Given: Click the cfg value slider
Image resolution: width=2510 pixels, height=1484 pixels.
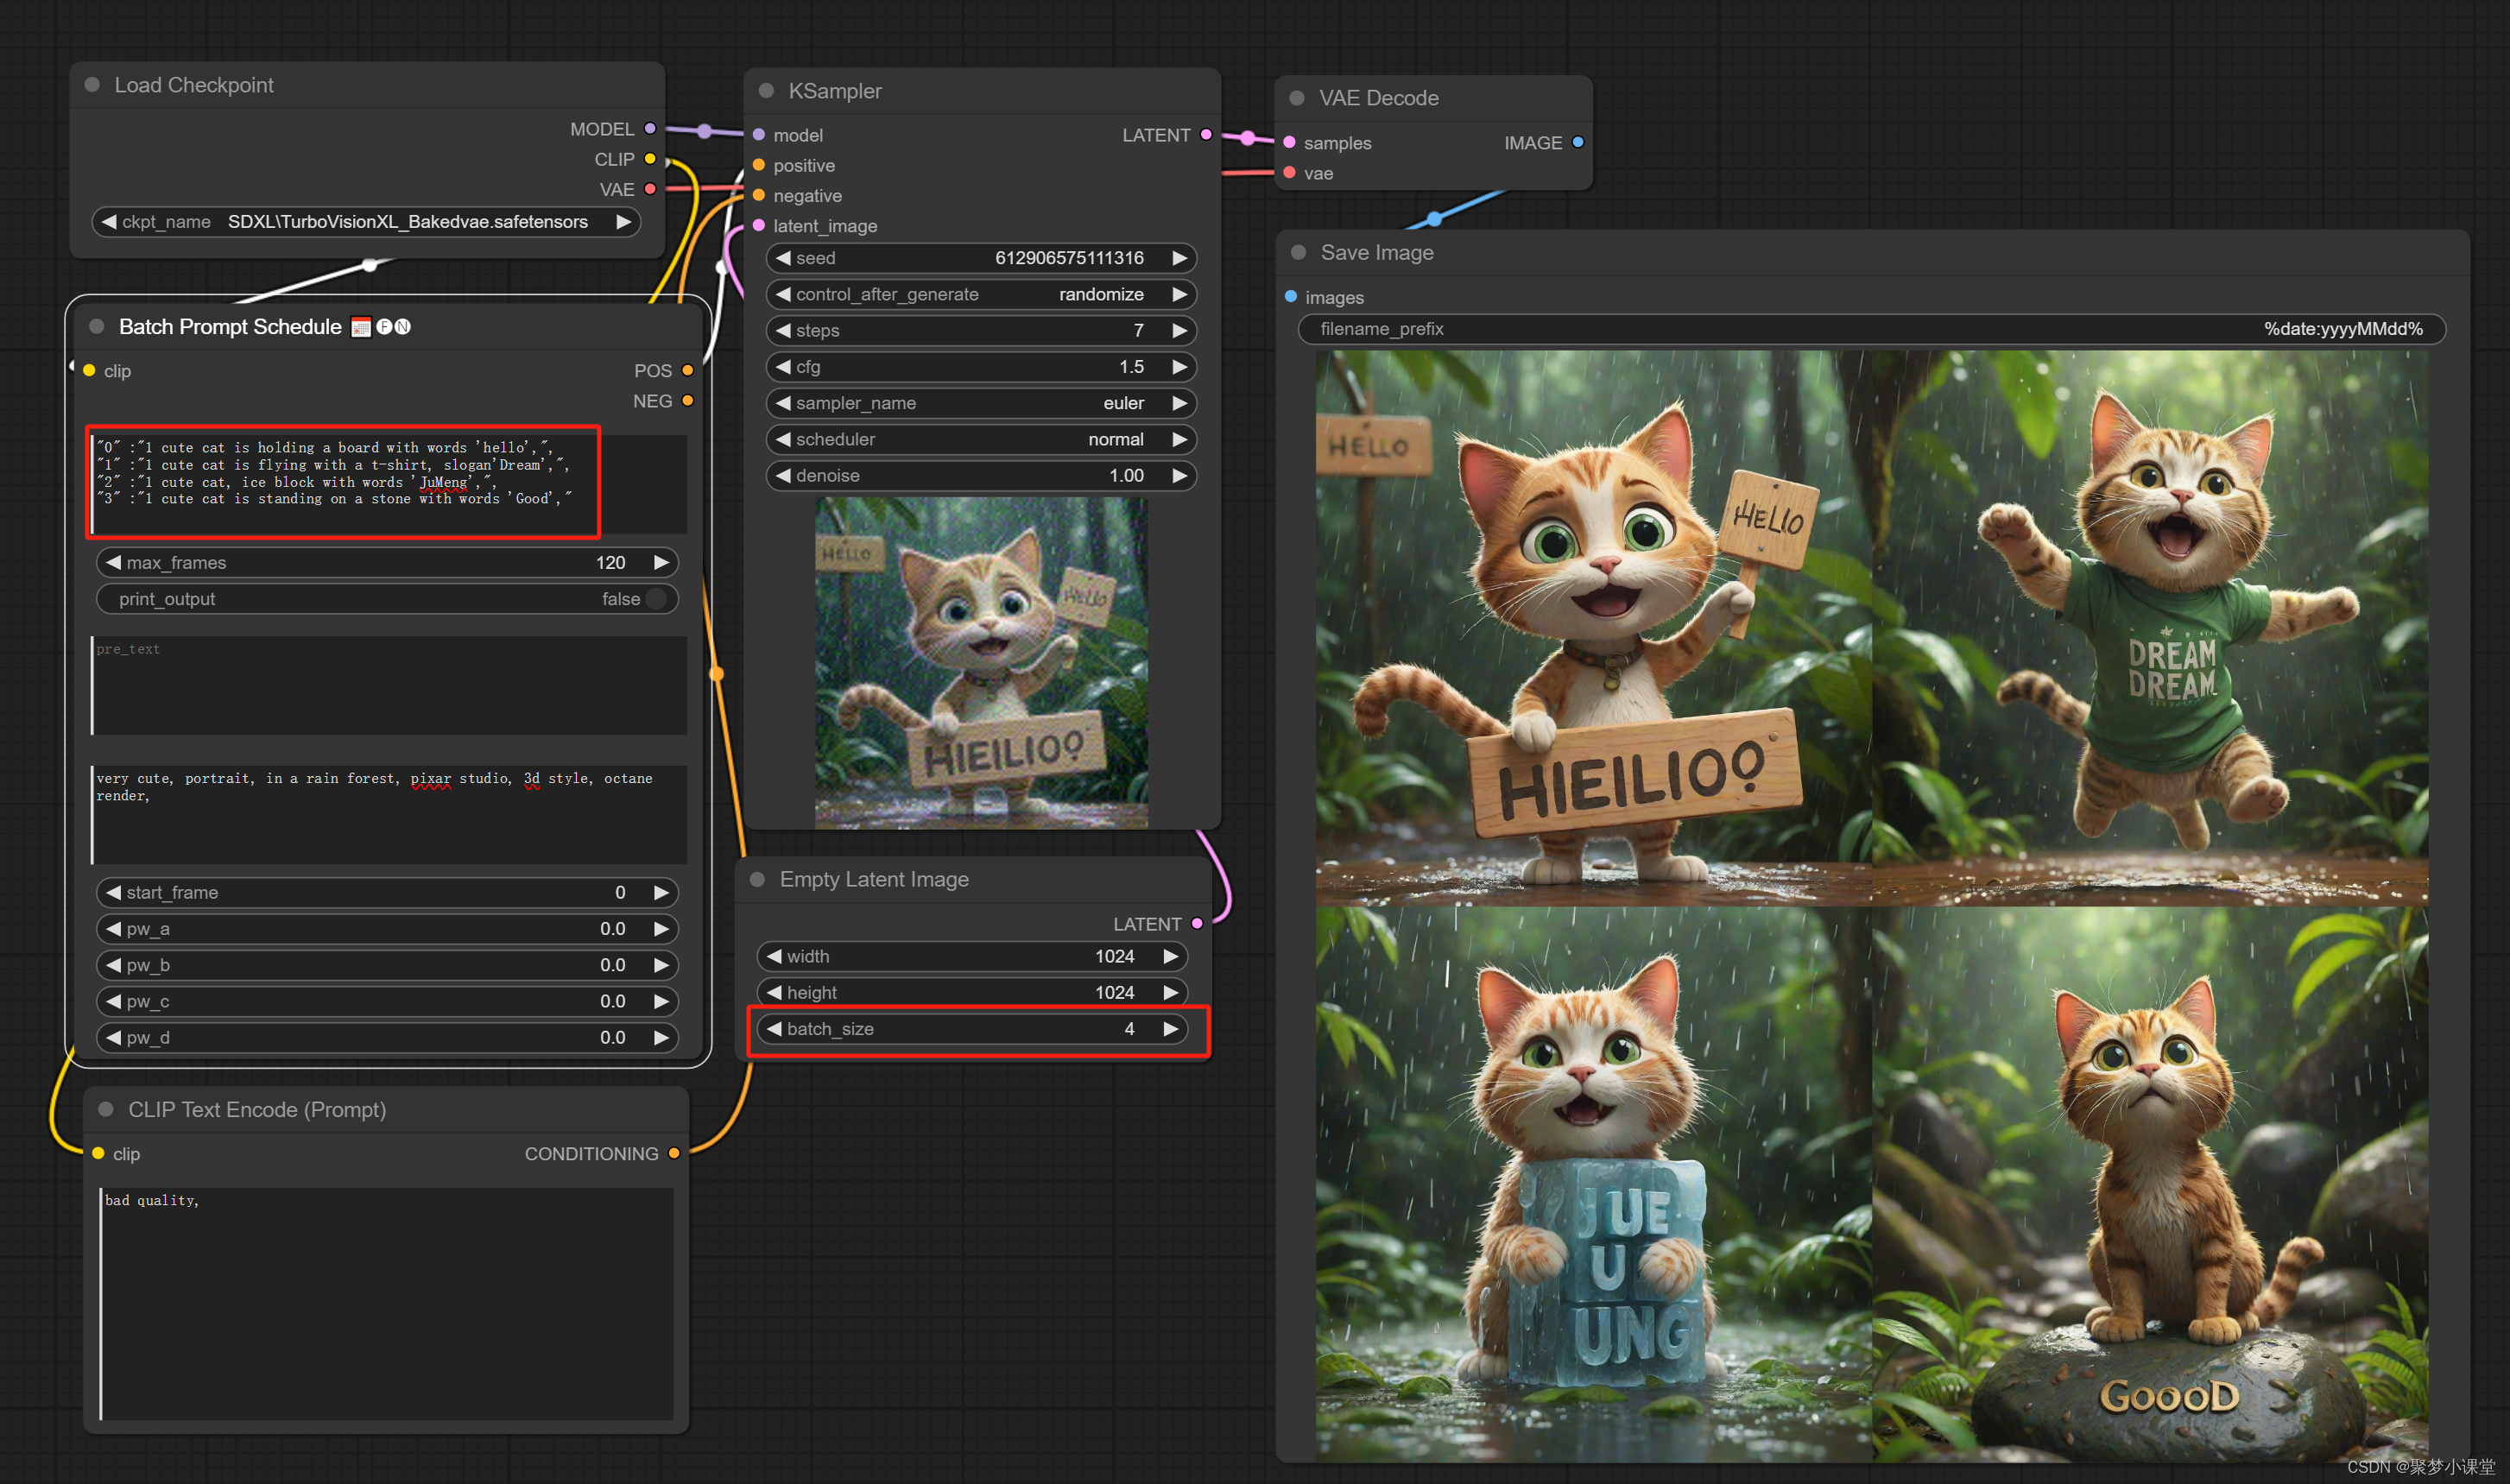Looking at the screenshot, I should (980, 367).
